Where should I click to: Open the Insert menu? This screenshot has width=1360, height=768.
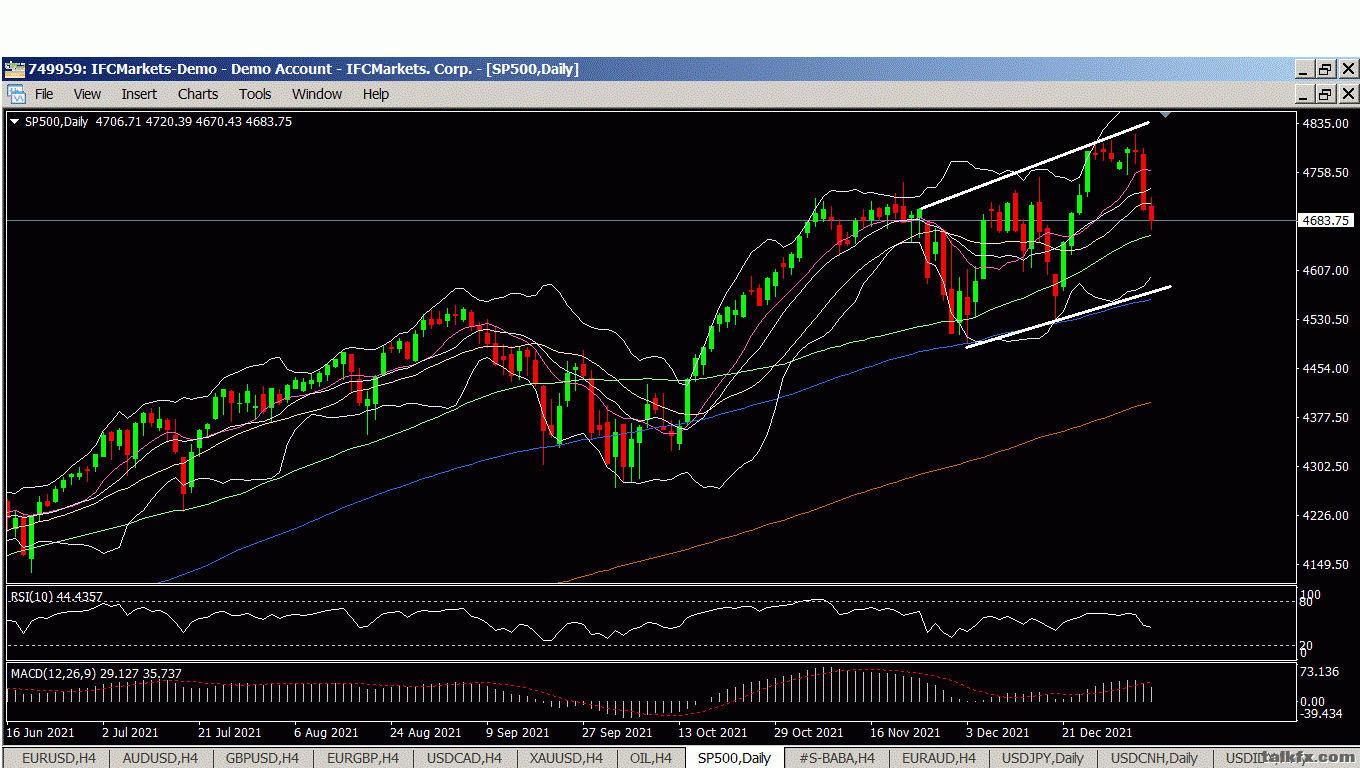[139, 94]
